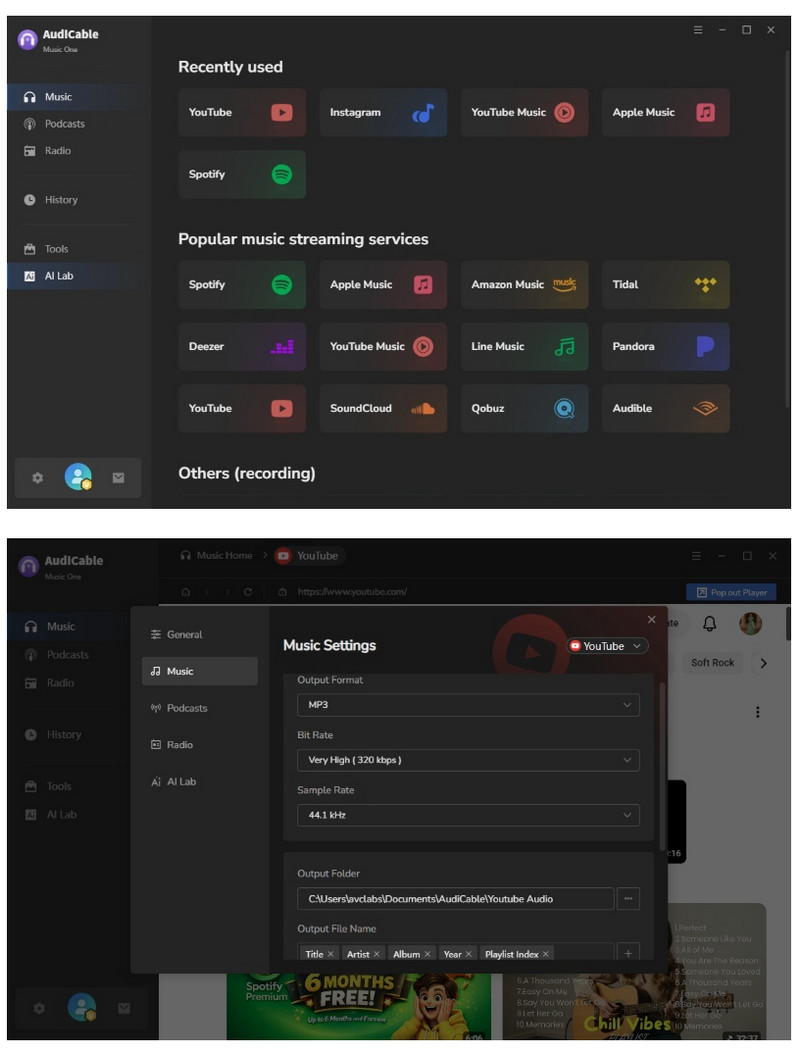The width and height of the screenshot is (800, 1054).
Task: Remove the Year tag from output file name
Action: (x=470, y=954)
